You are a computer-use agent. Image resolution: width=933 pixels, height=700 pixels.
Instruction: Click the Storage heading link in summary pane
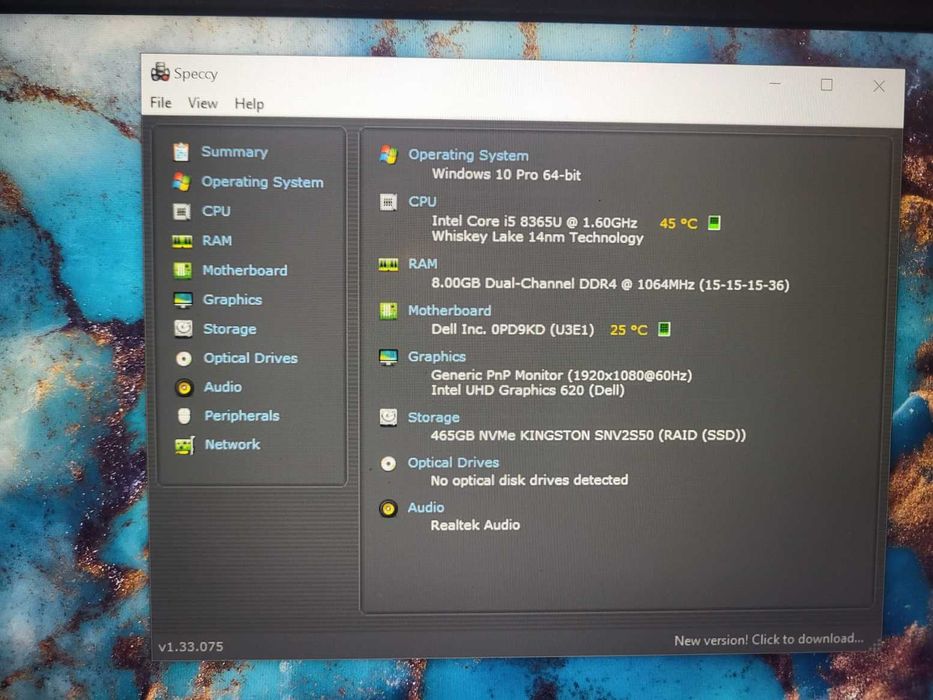coord(433,417)
